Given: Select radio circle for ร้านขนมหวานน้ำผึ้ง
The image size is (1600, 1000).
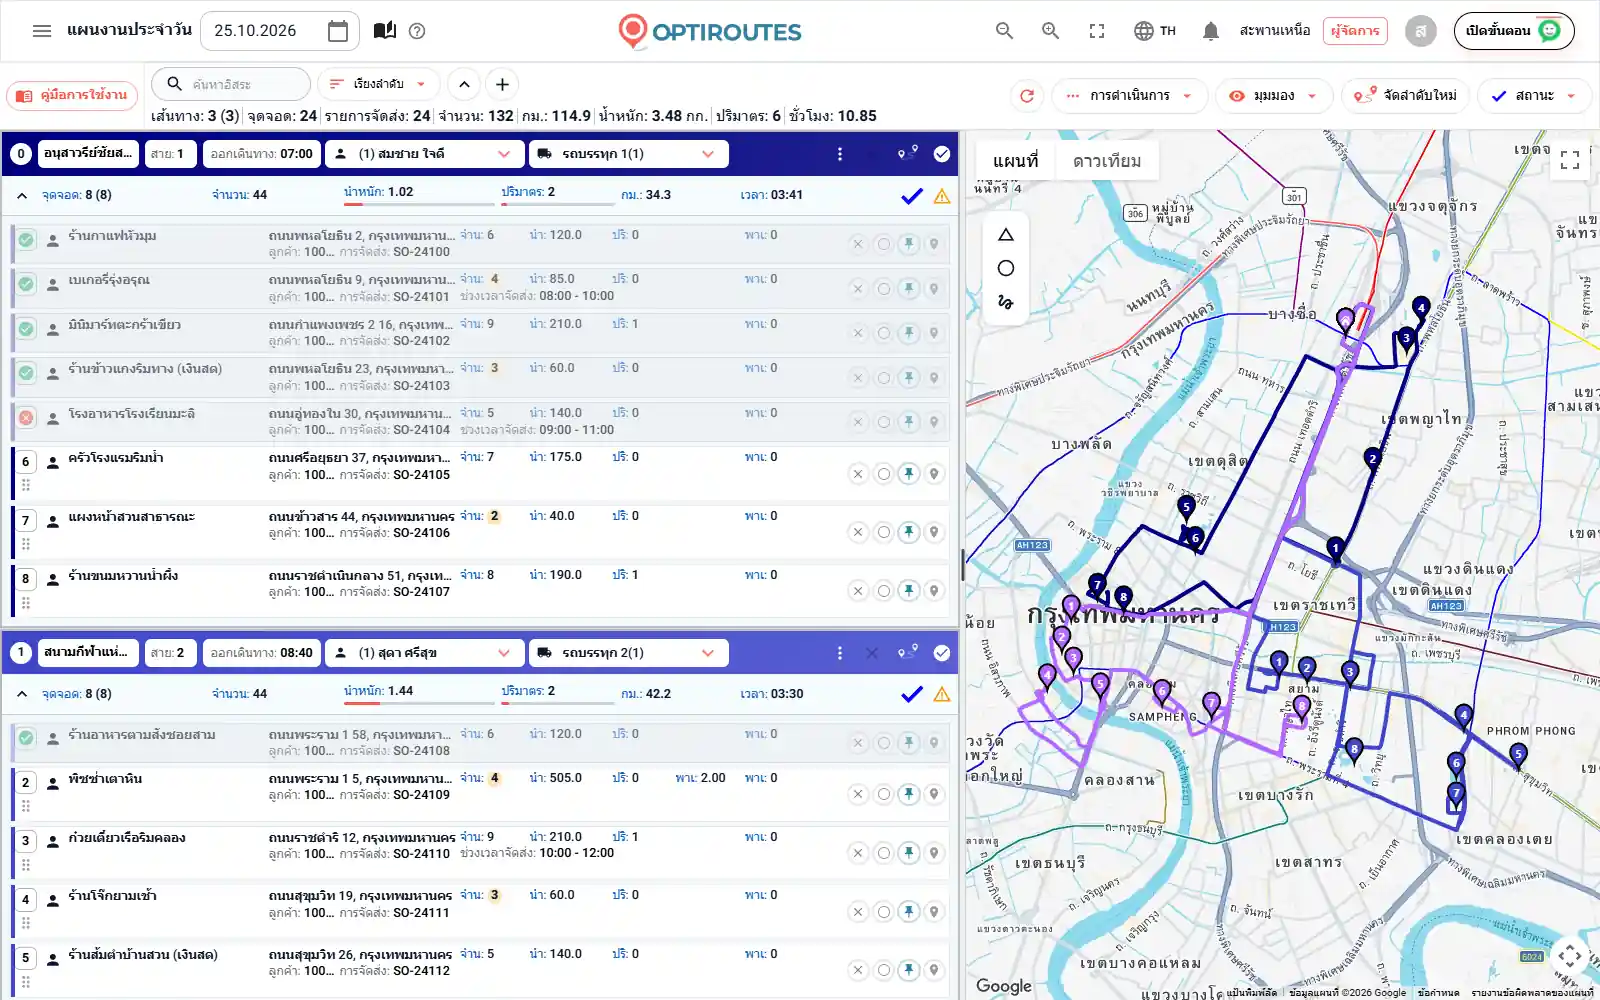Looking at the screenshot, I should [883, 591].
